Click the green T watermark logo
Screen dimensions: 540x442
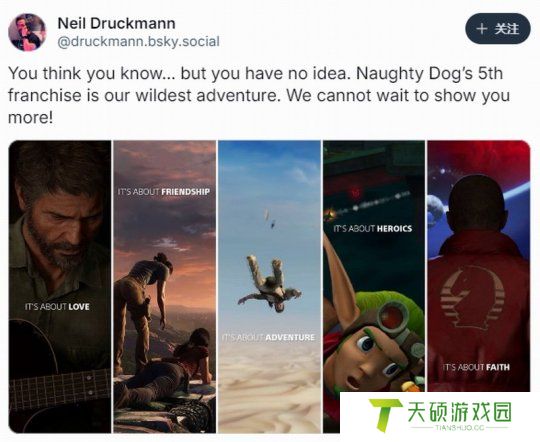(385, 415)
